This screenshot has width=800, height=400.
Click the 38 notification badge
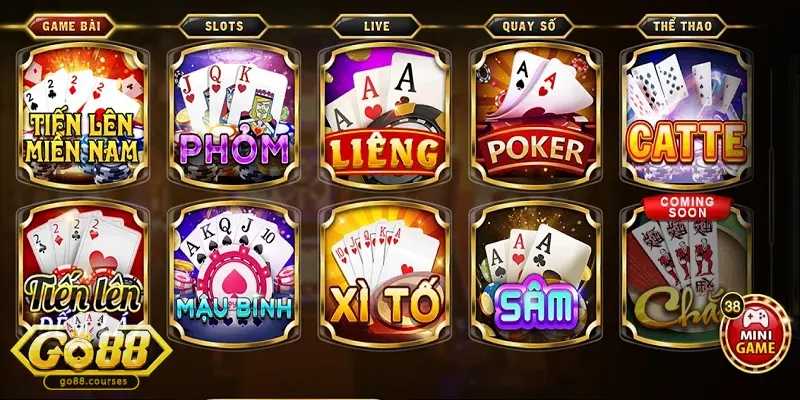pyautogui.click(x=732, y=306)
